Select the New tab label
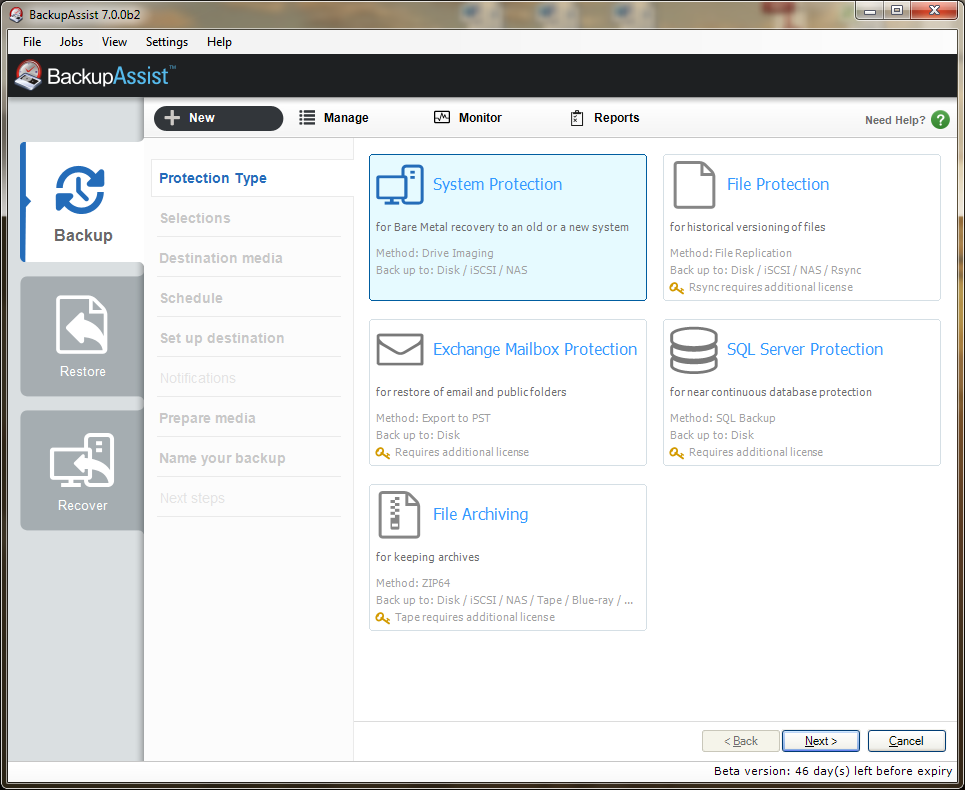The height and width of the screenshot is (790, 965). point(202,118)
